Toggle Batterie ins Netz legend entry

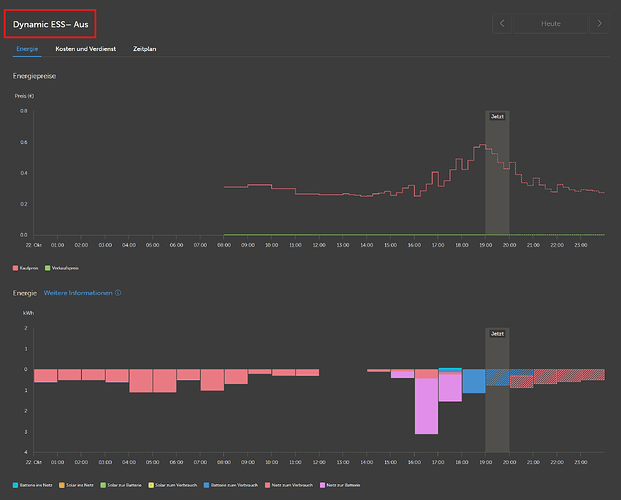[x=32, y=485]
